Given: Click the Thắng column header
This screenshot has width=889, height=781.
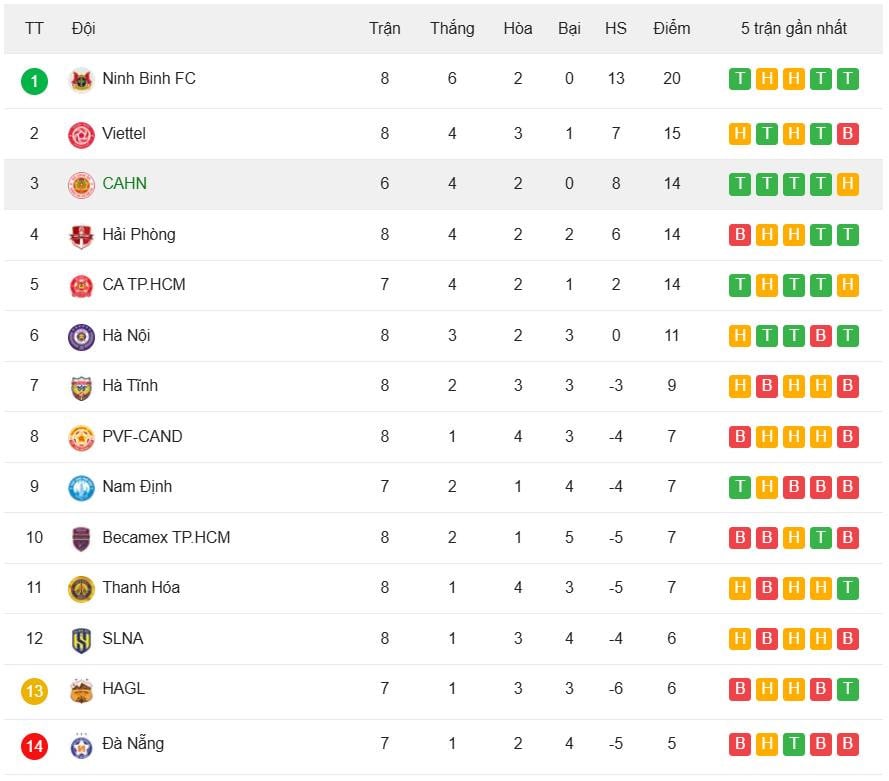Looking at the screenshot, I should click(452, 28).
